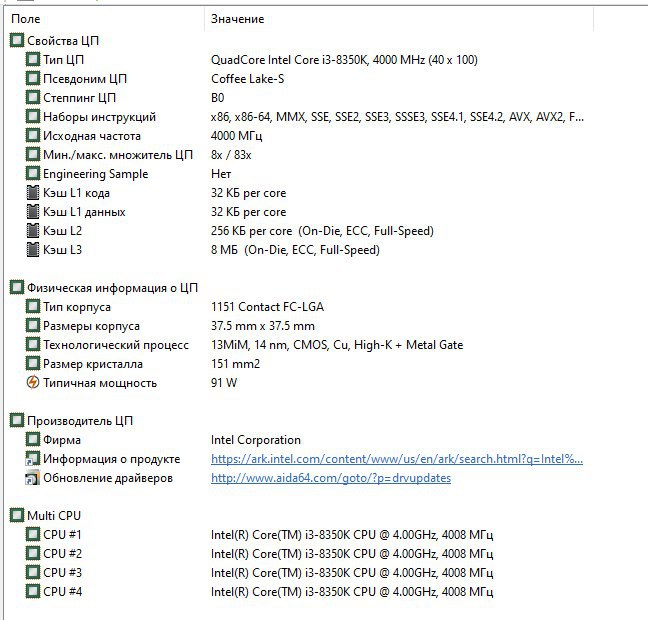Screen dimensions: 648x620
Task: Select the Intel Corporation value
Action: 255,440
